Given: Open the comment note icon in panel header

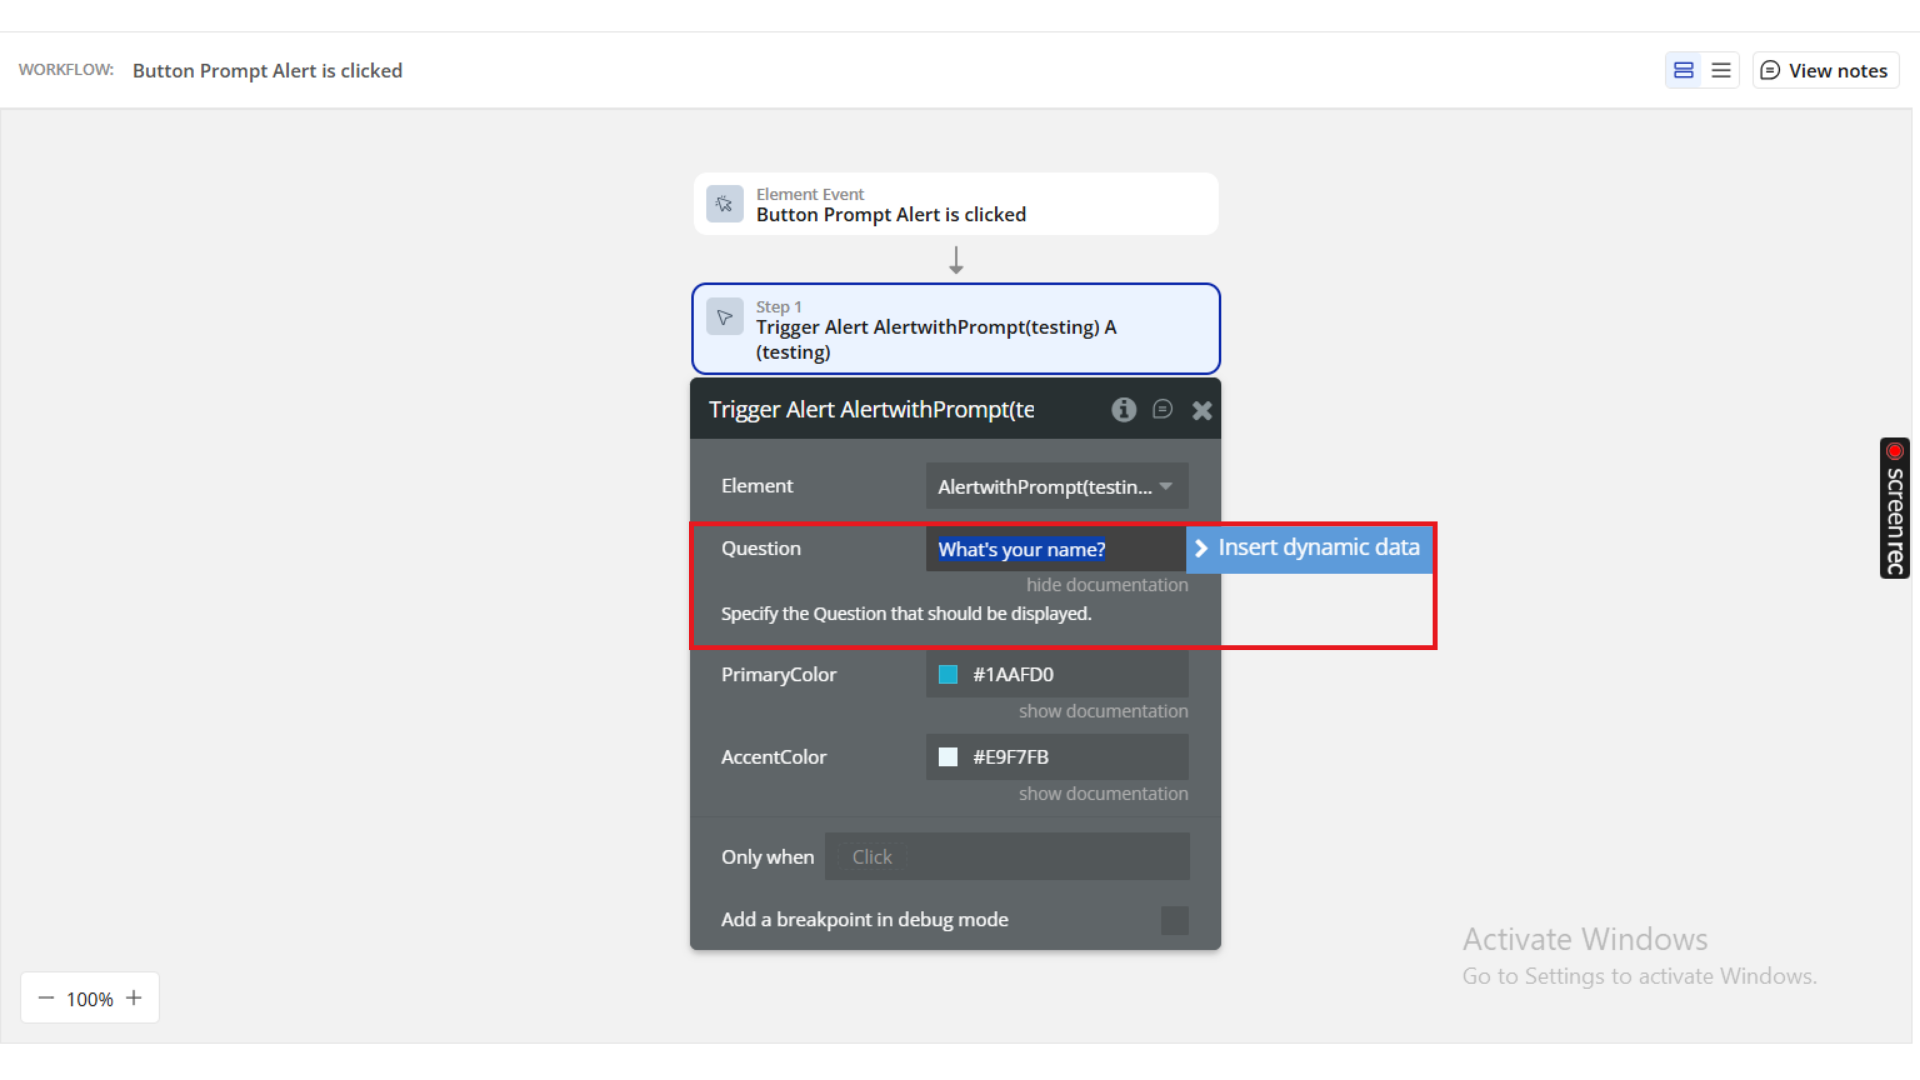Looking at the screenshot, I should 1162,409.
